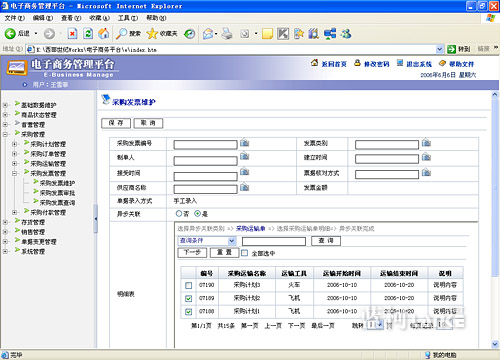Click the lookup icon beside 采购发票编号 field
Viewport: 500px width, 360px height.
click(244, 142)
